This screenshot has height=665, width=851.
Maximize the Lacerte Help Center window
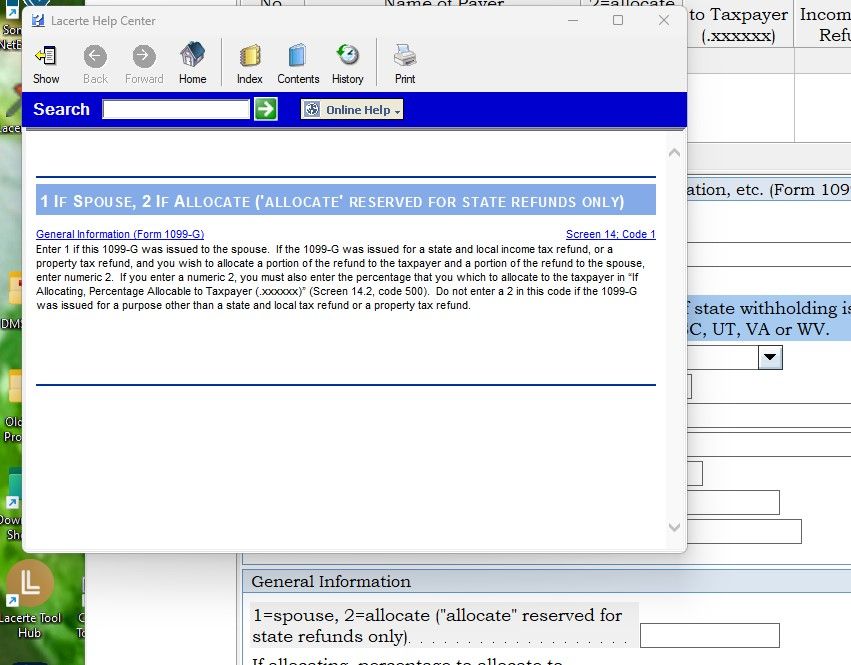(x=618, y=20)
